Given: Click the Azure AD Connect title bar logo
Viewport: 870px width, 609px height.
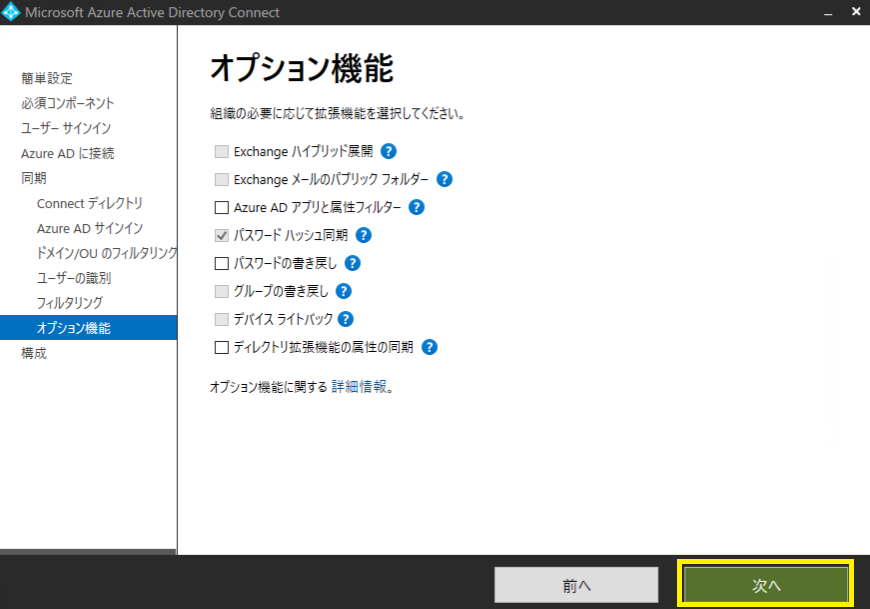Looking at the screenshot, I should tap(11, 12).
